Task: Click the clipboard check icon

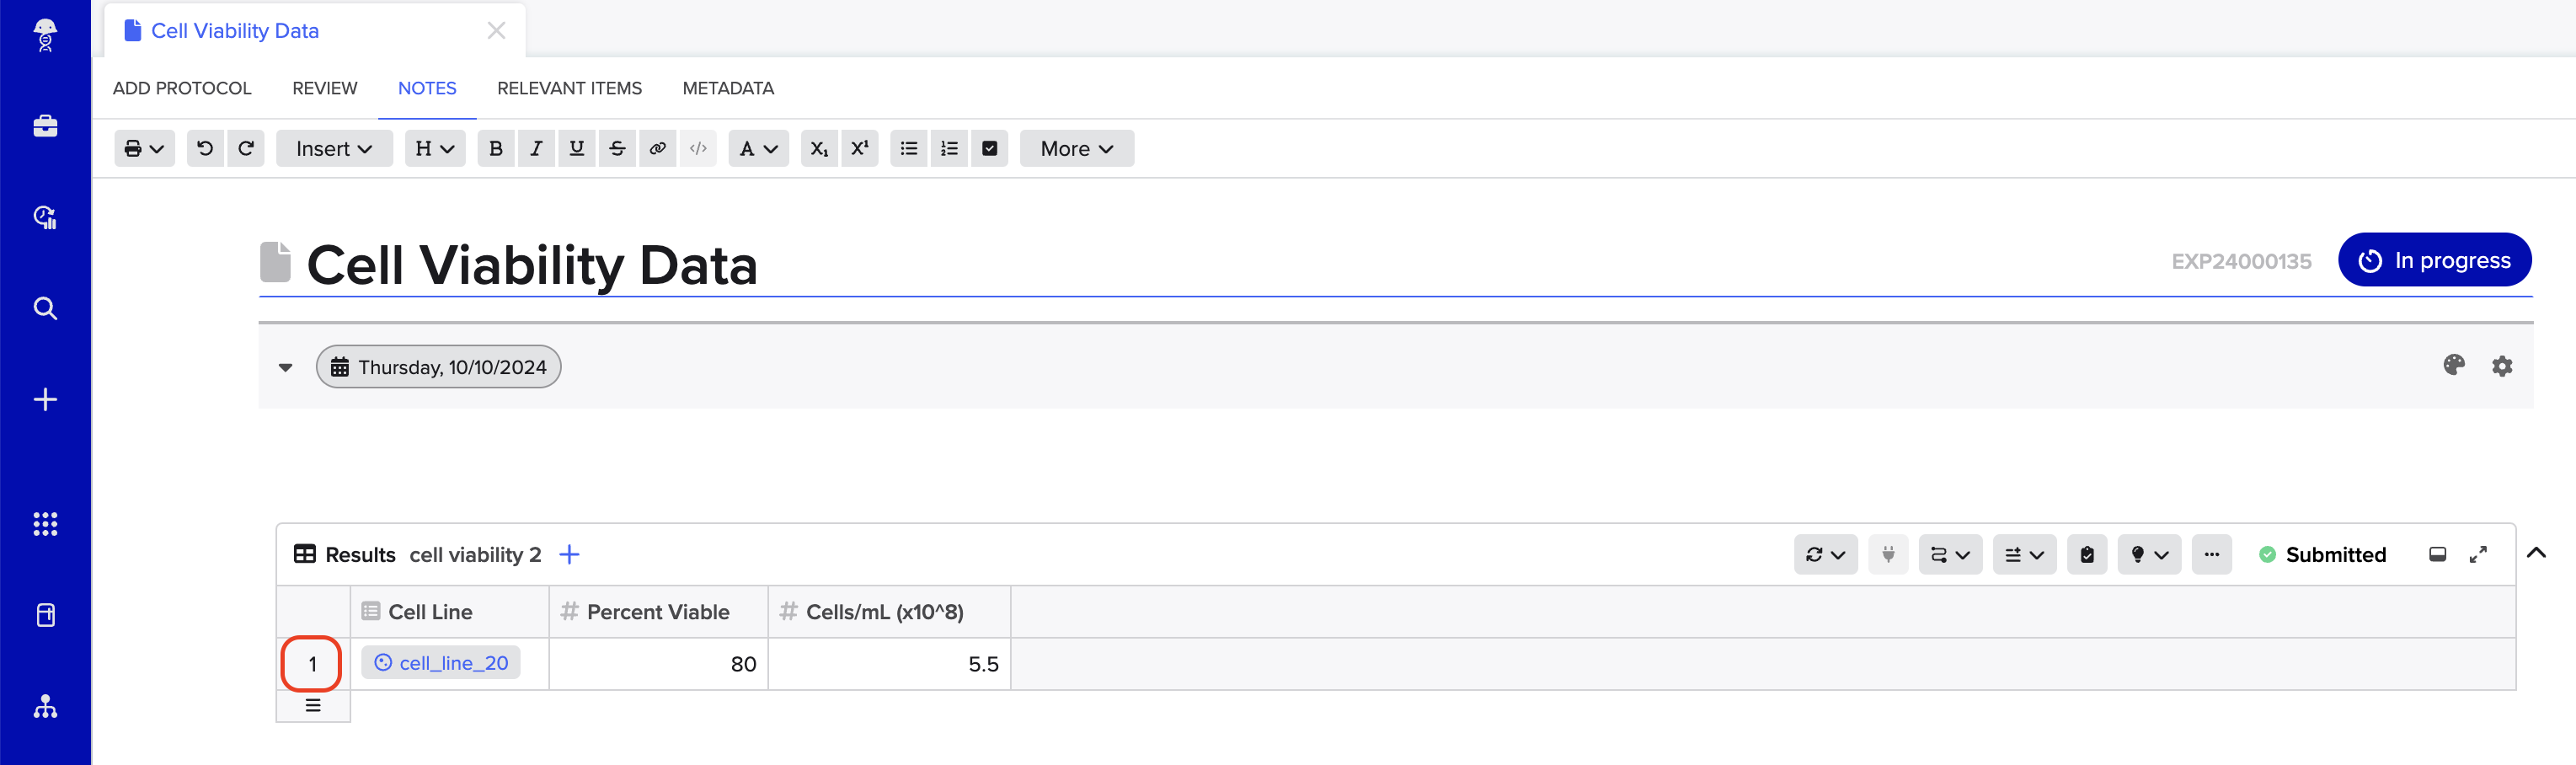Action: [2087, 554]
